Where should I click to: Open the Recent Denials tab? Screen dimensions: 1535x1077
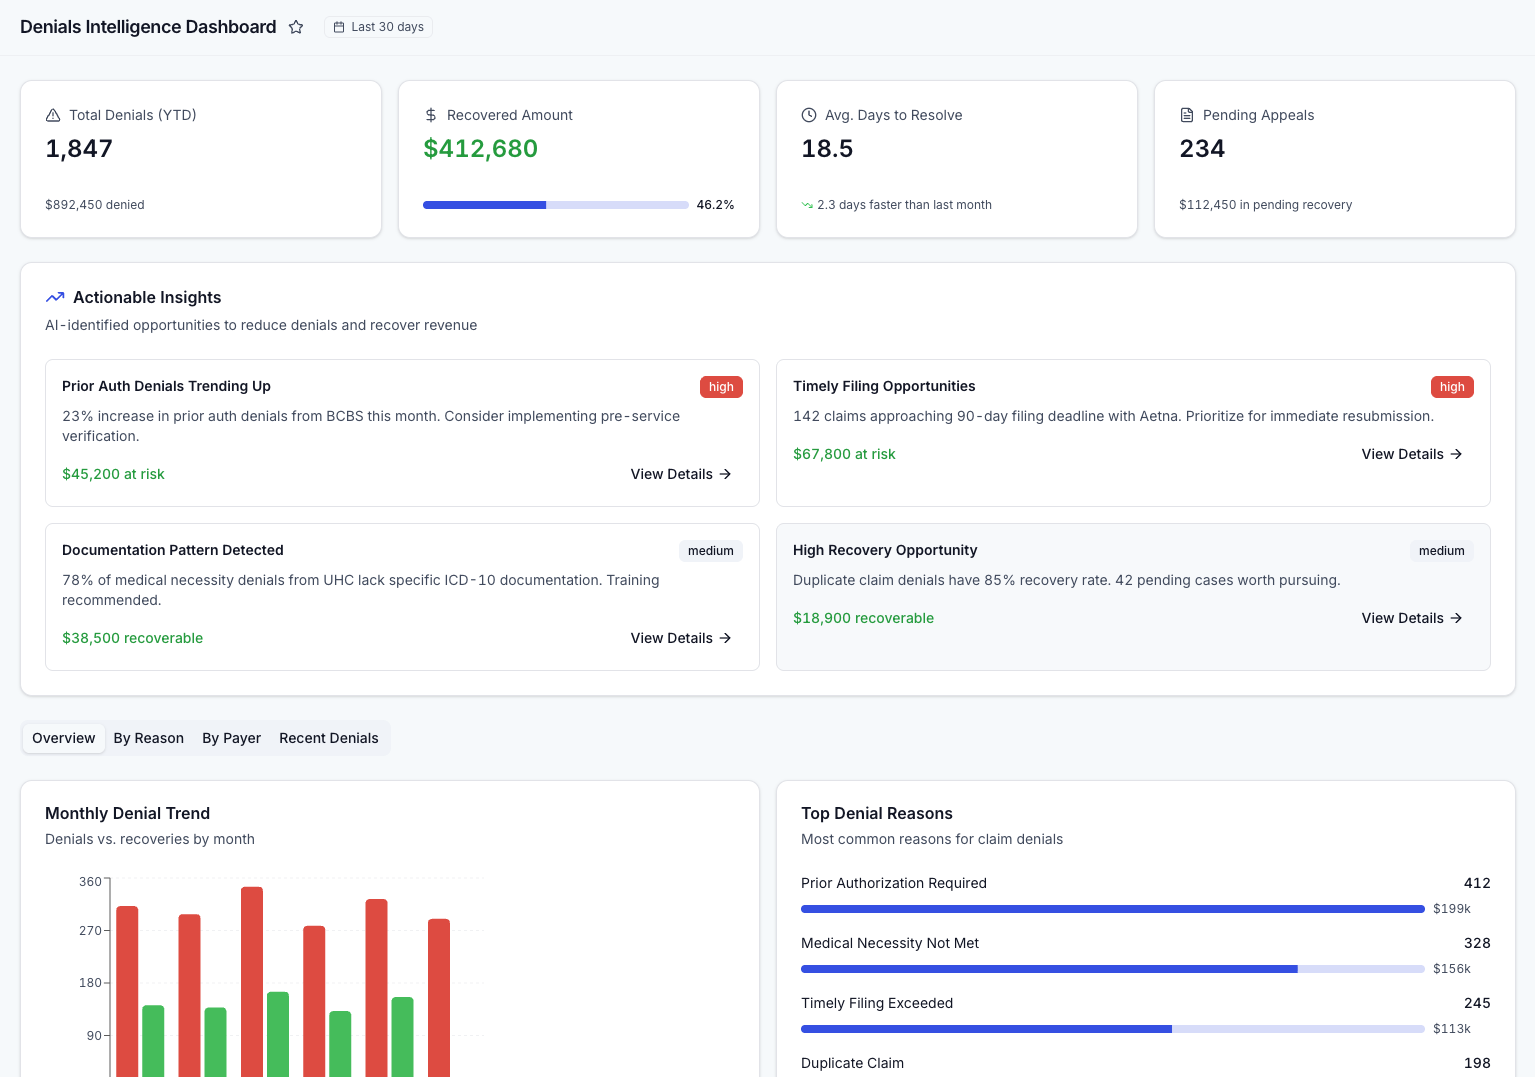[328, 738]
